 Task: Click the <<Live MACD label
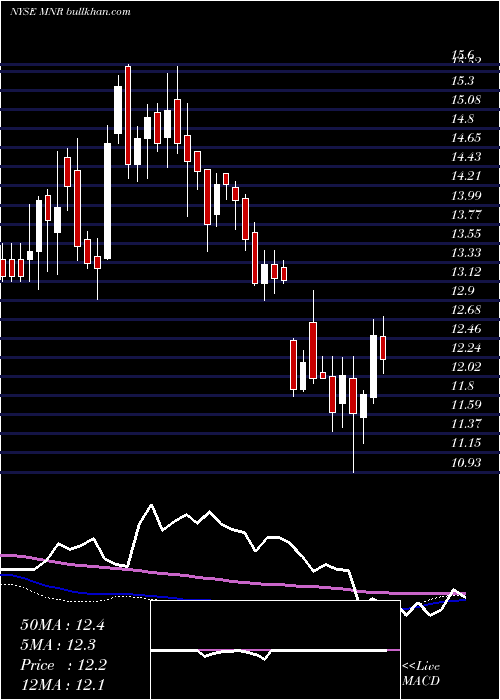click(x=421, y=674)
